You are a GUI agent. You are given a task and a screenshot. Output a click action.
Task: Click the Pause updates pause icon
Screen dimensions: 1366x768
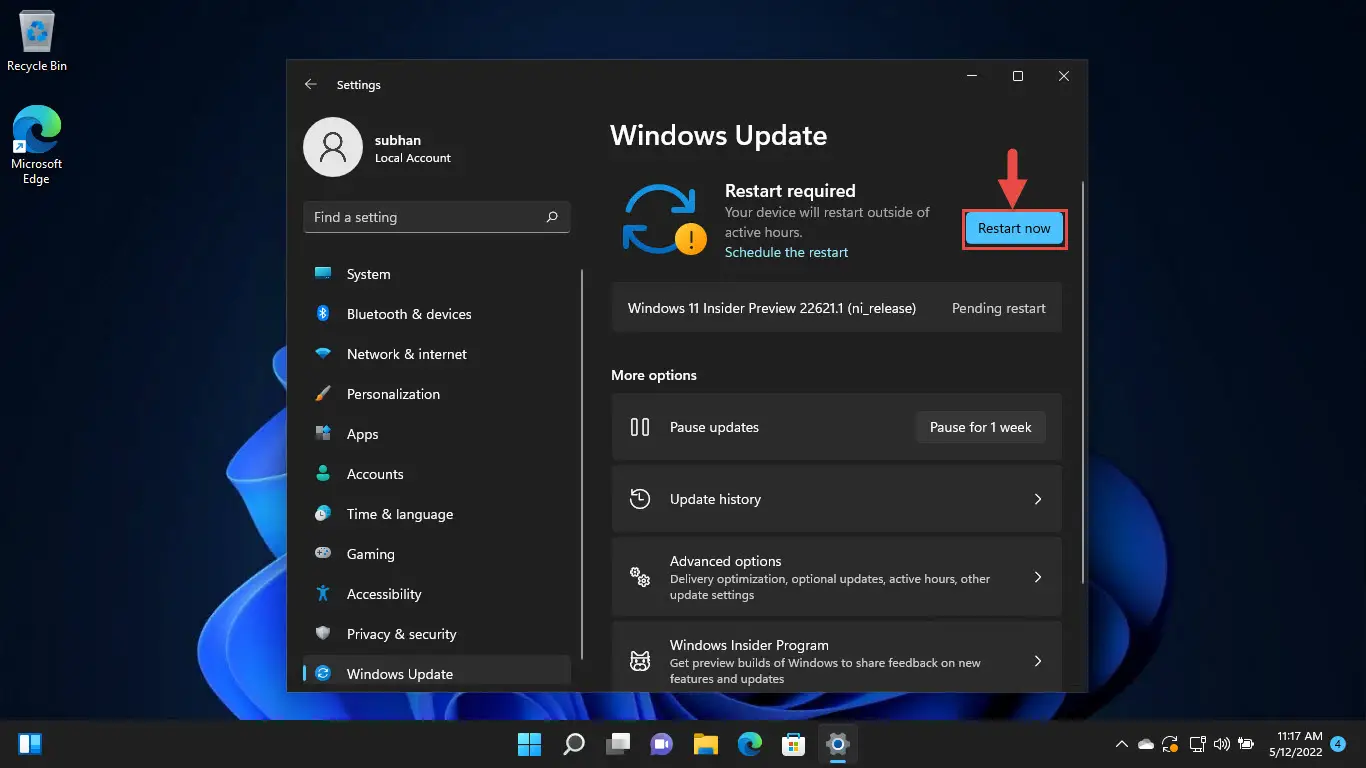[x=640, y=427]
